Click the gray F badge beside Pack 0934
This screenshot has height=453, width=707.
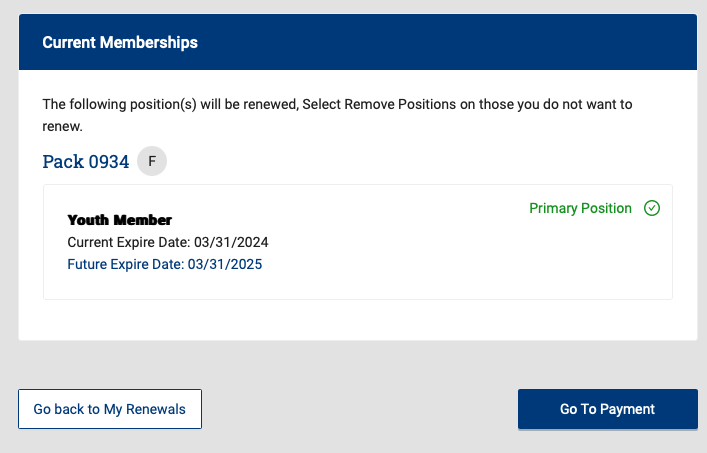[x=152, y=161]
